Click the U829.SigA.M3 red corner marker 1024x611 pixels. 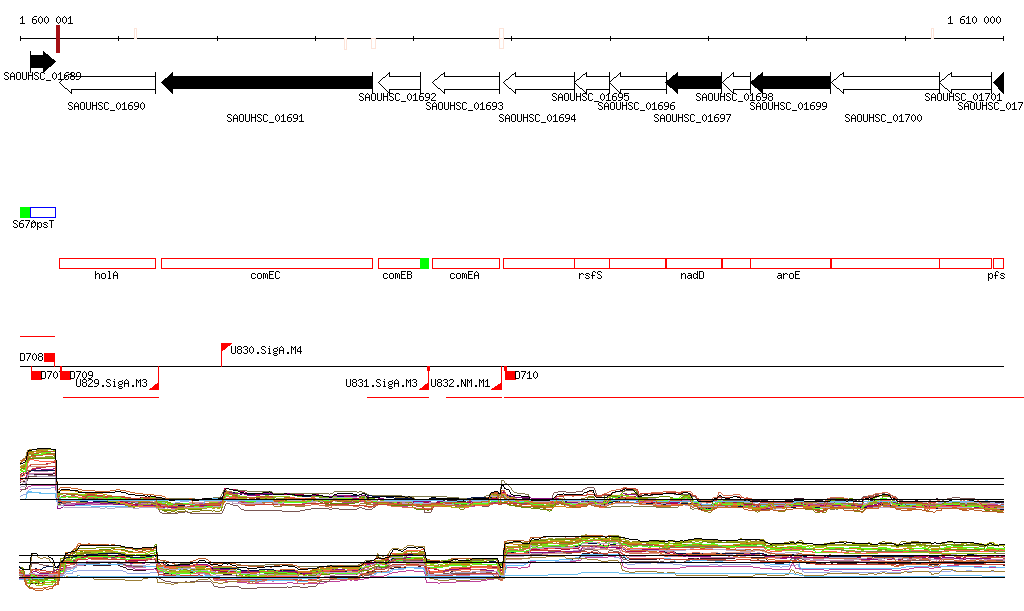pyautogui.click(x=155, y=386)
